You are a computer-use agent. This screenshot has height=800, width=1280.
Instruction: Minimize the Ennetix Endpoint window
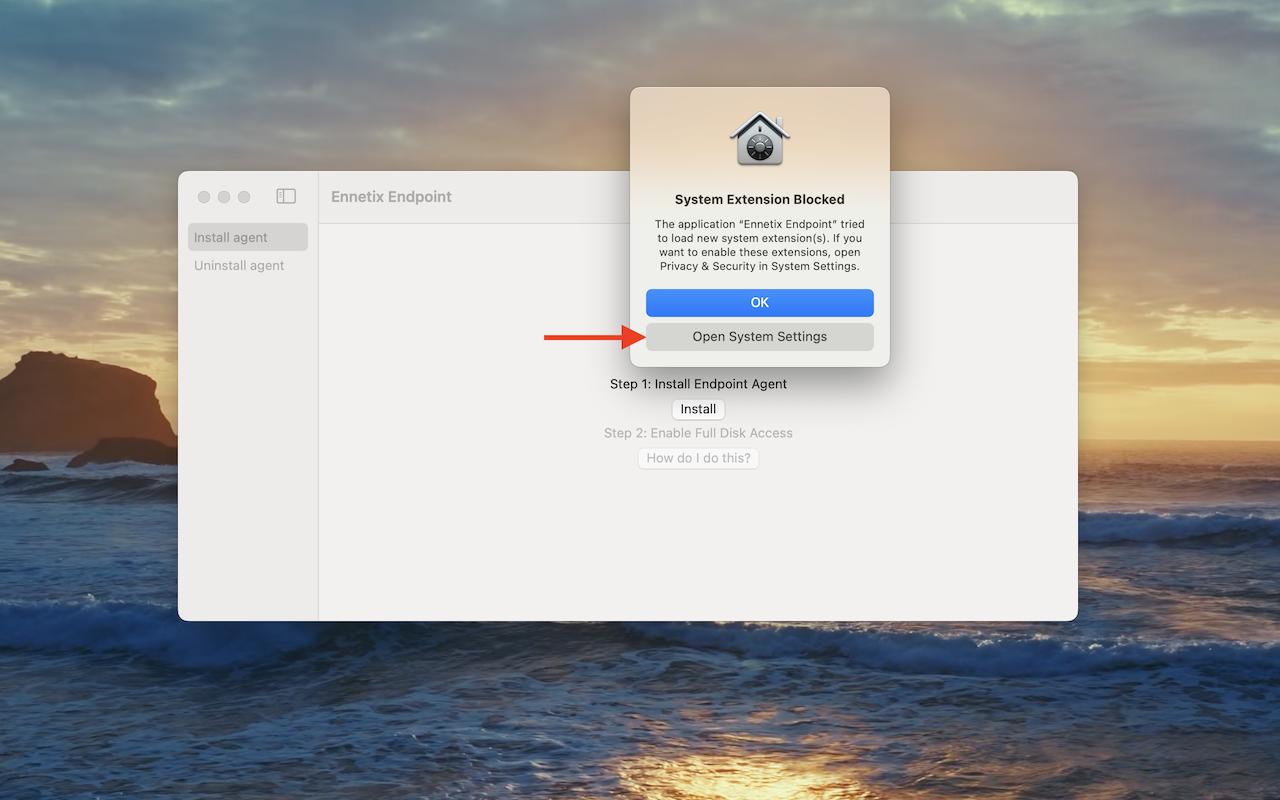(224, 197)
